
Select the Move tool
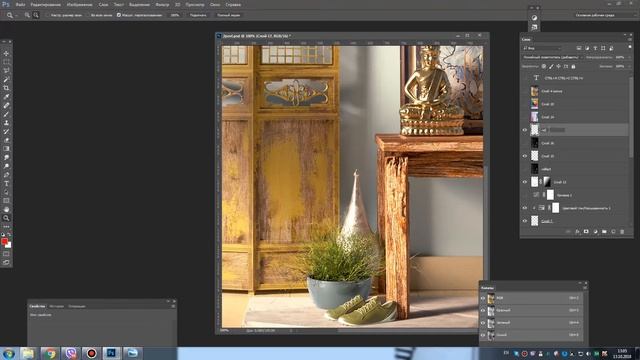(6, 53)
